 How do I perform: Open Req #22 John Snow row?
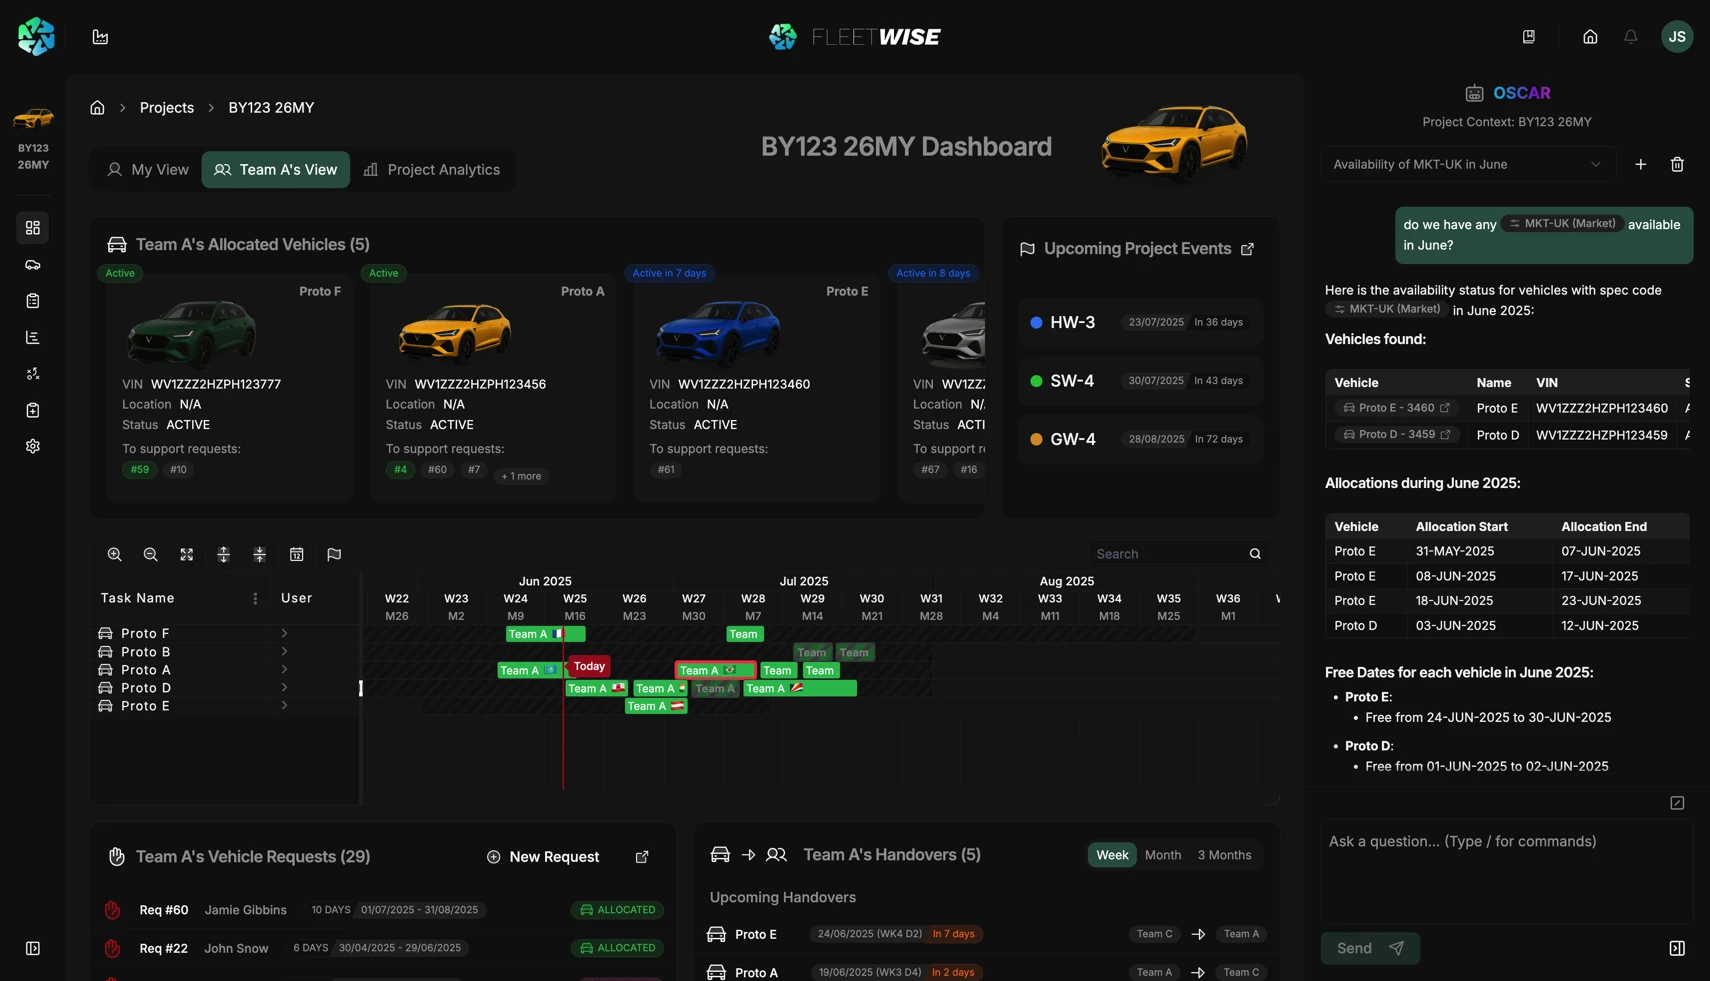383,948
